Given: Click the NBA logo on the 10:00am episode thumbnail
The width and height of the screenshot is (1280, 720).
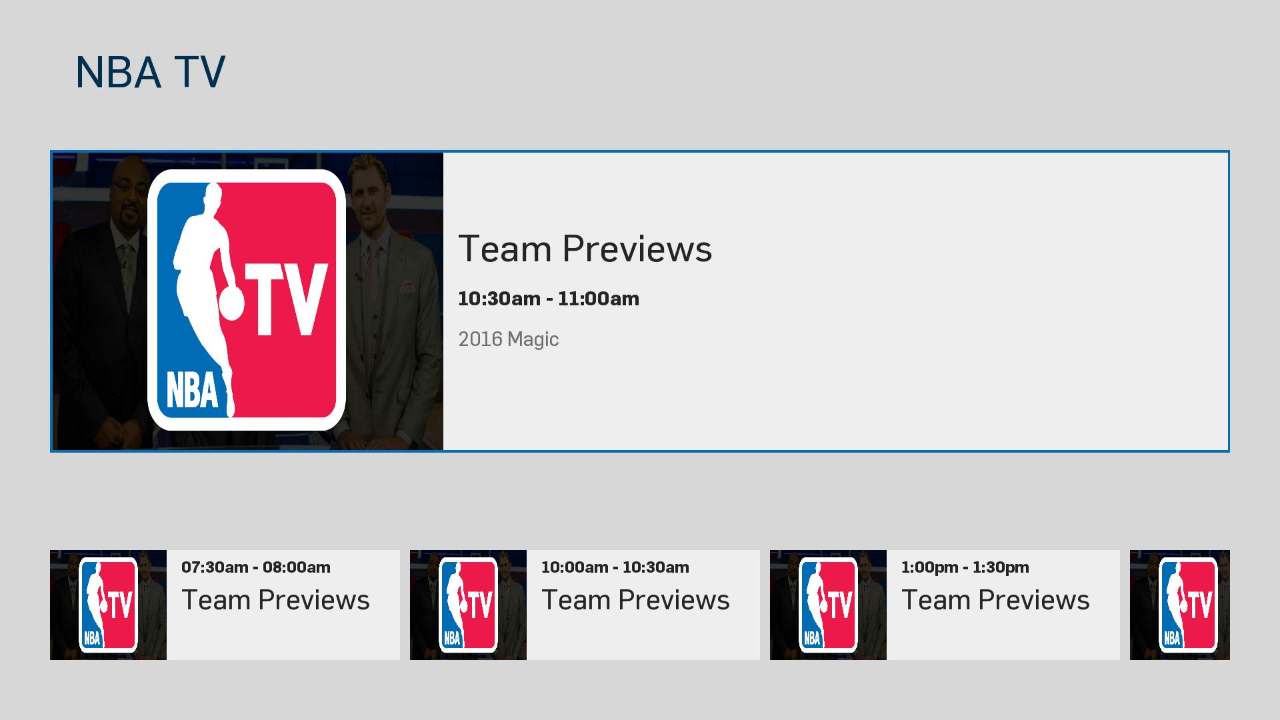Looking at the screenshot, I should coord(467,605).
